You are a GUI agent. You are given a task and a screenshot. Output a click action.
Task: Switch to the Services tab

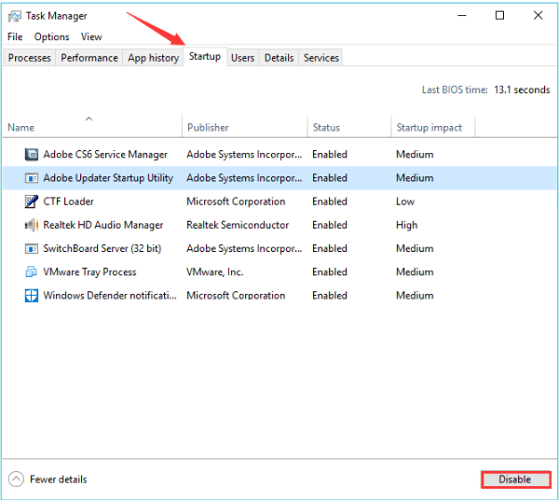click(x=321, y=58)
